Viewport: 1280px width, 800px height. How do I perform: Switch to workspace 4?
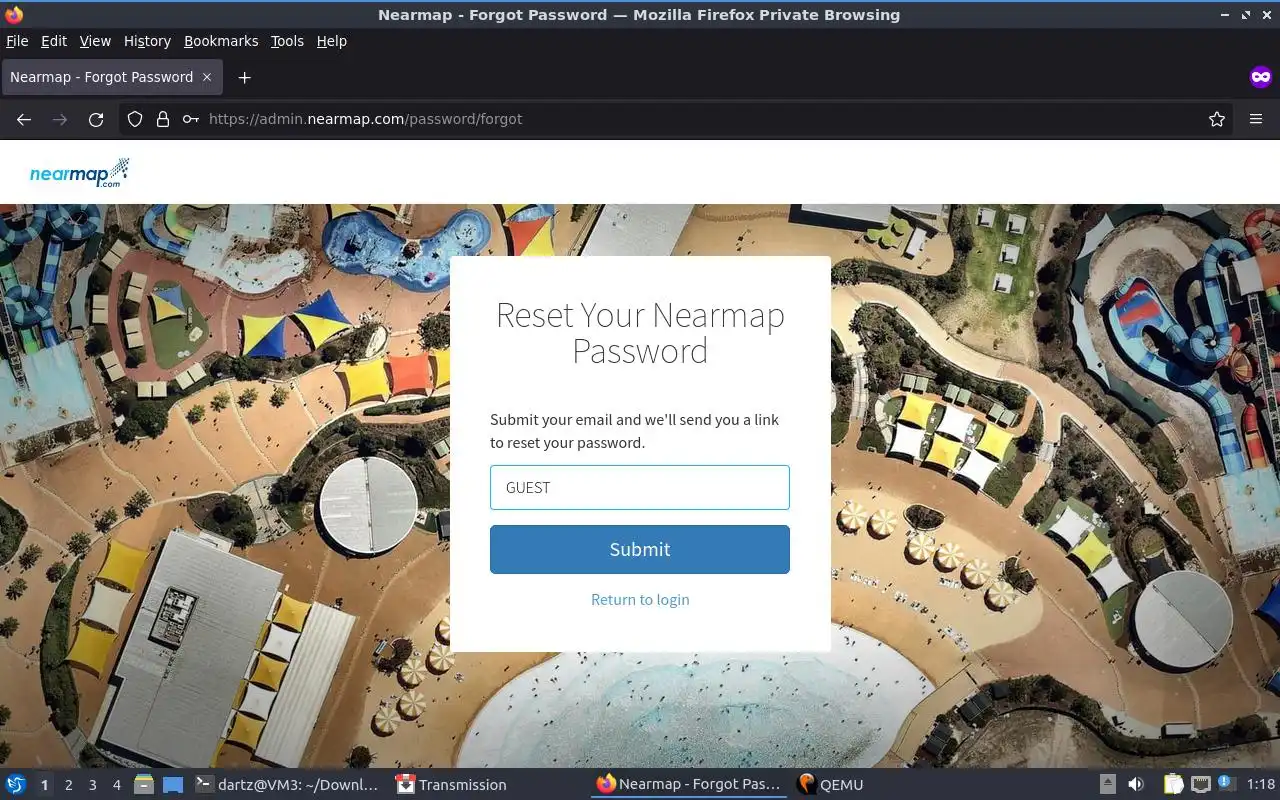[116, 785]
